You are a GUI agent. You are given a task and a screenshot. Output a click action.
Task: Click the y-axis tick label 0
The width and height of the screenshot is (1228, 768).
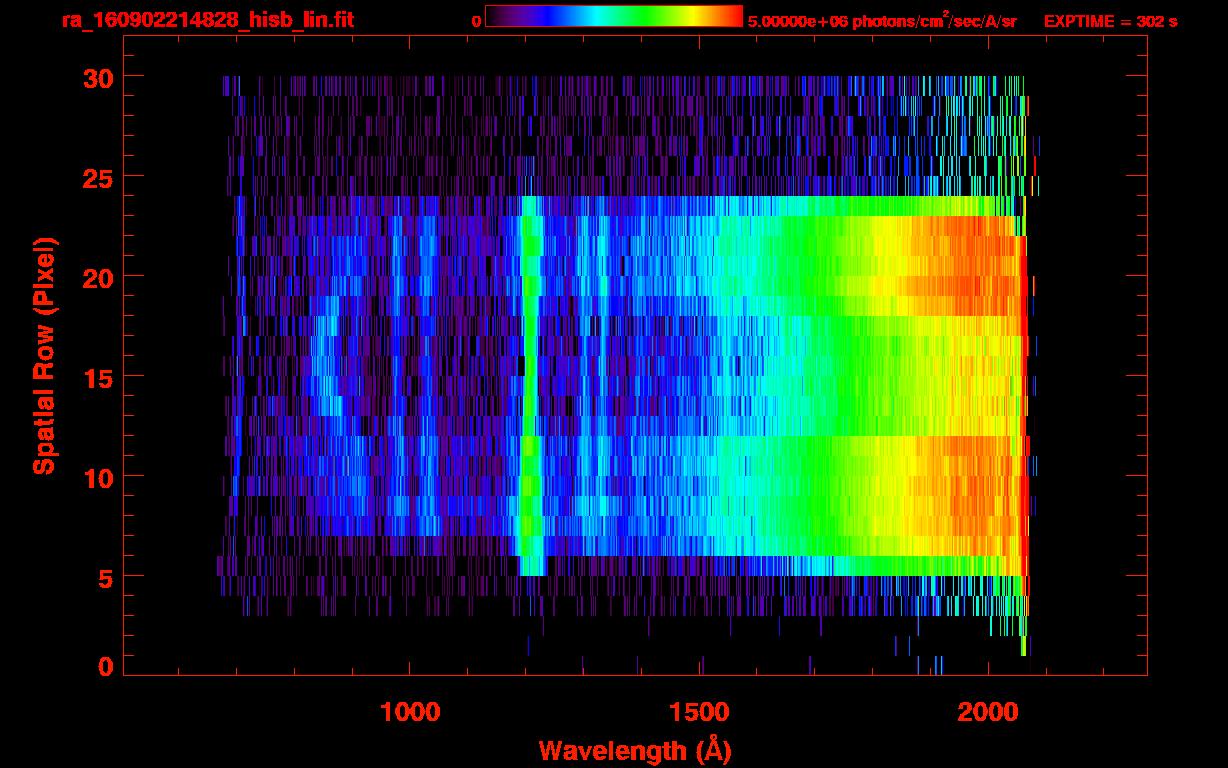pos(106,666)
